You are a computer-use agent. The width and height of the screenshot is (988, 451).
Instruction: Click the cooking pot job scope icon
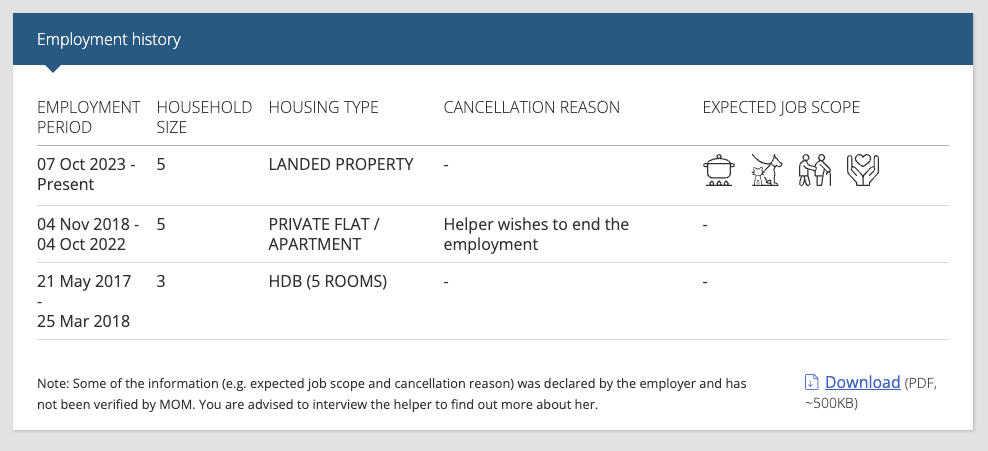719,170
